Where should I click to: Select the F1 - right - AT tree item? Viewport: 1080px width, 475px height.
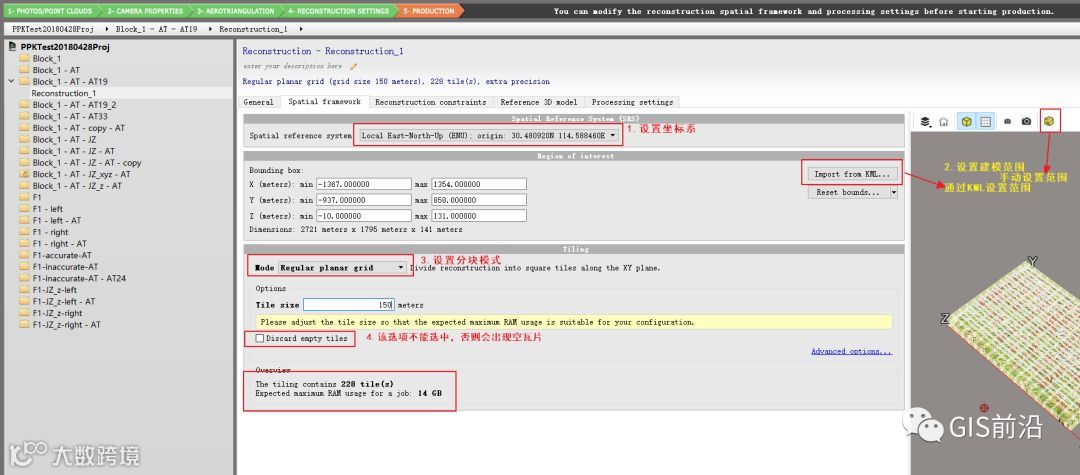[x=60, y=244]
